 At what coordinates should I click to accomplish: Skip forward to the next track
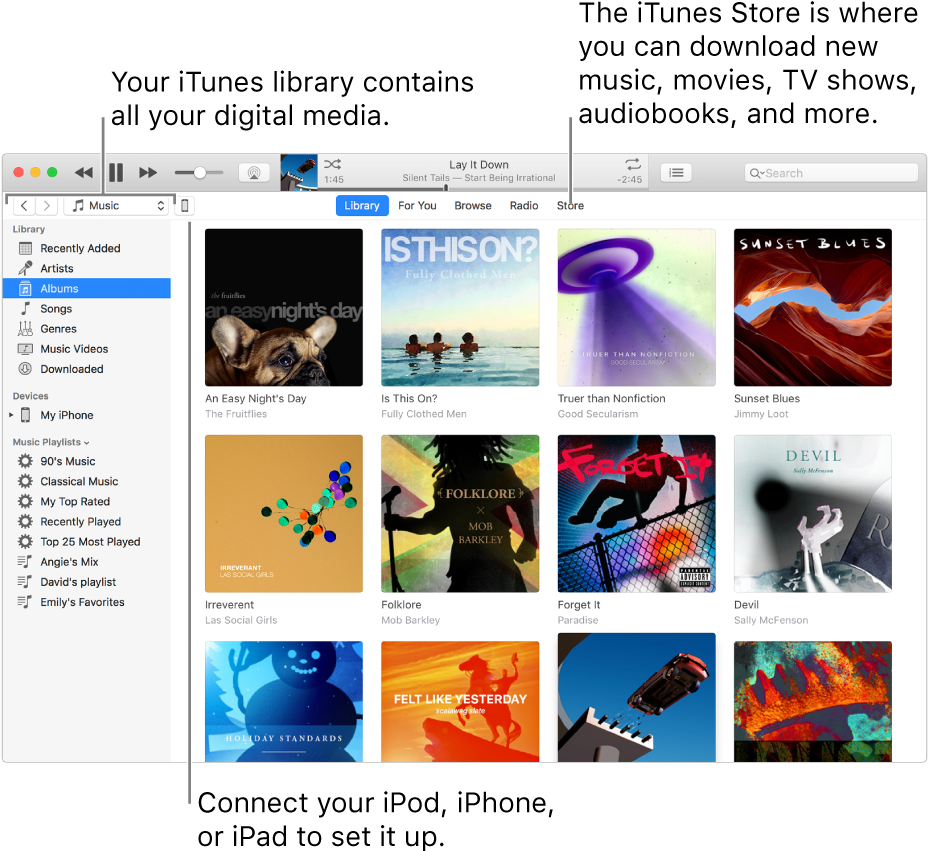148,172
